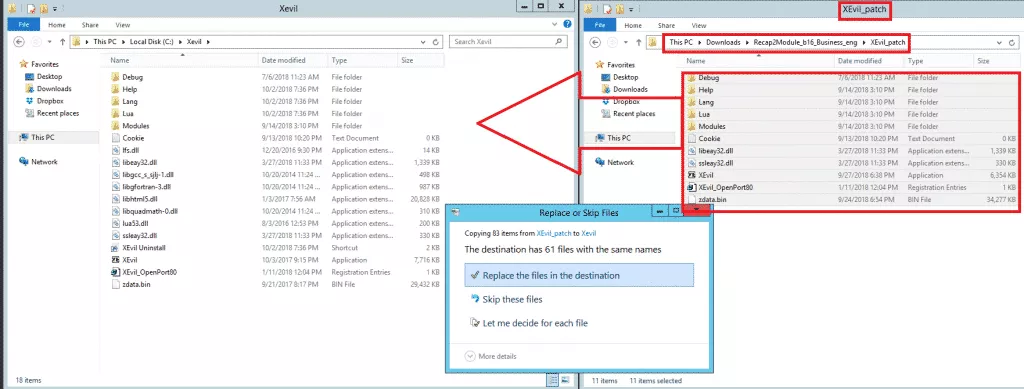Open Help icon in Xevil window ribbon
This screenshot has height=389, width=1024.
coord(569,25)
